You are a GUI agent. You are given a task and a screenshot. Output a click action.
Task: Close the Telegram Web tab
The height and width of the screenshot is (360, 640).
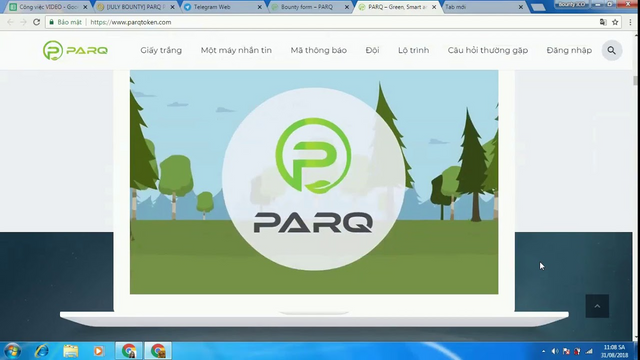[260, 7]
